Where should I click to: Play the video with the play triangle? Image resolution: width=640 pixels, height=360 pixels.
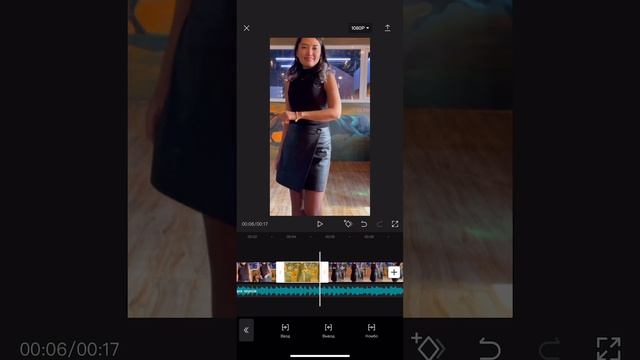coord(320,224)
